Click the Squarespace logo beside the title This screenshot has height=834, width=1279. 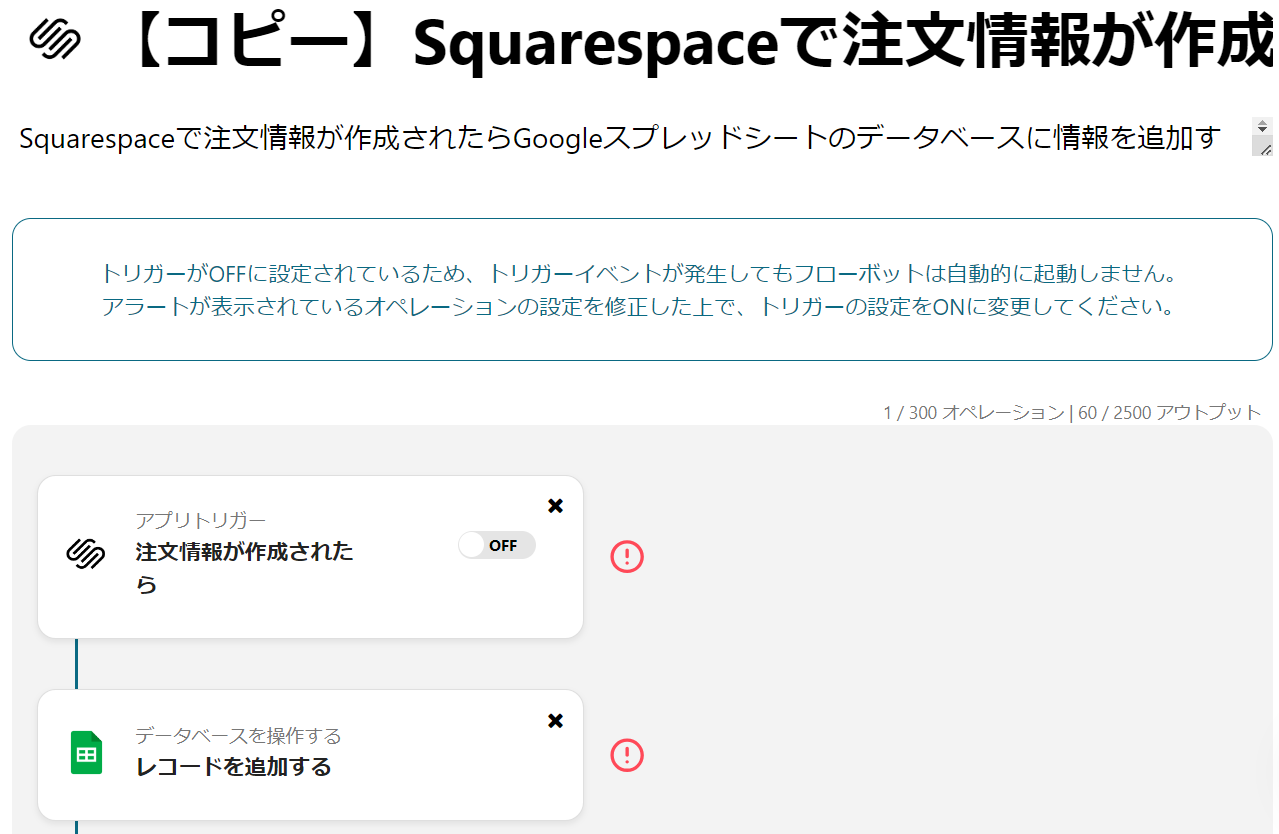(54, 39)
